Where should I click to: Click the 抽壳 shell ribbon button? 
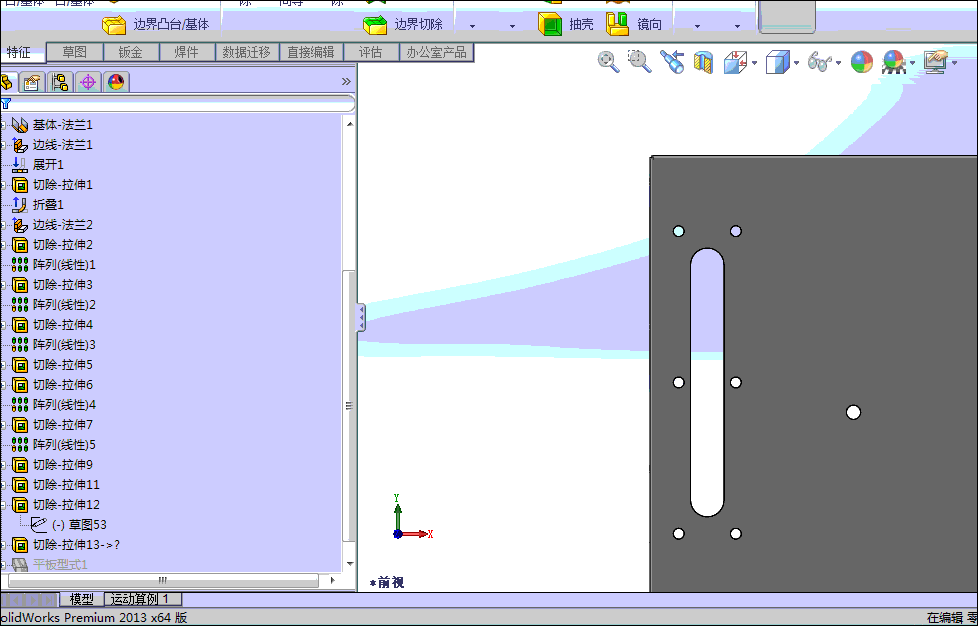(566, 24)
